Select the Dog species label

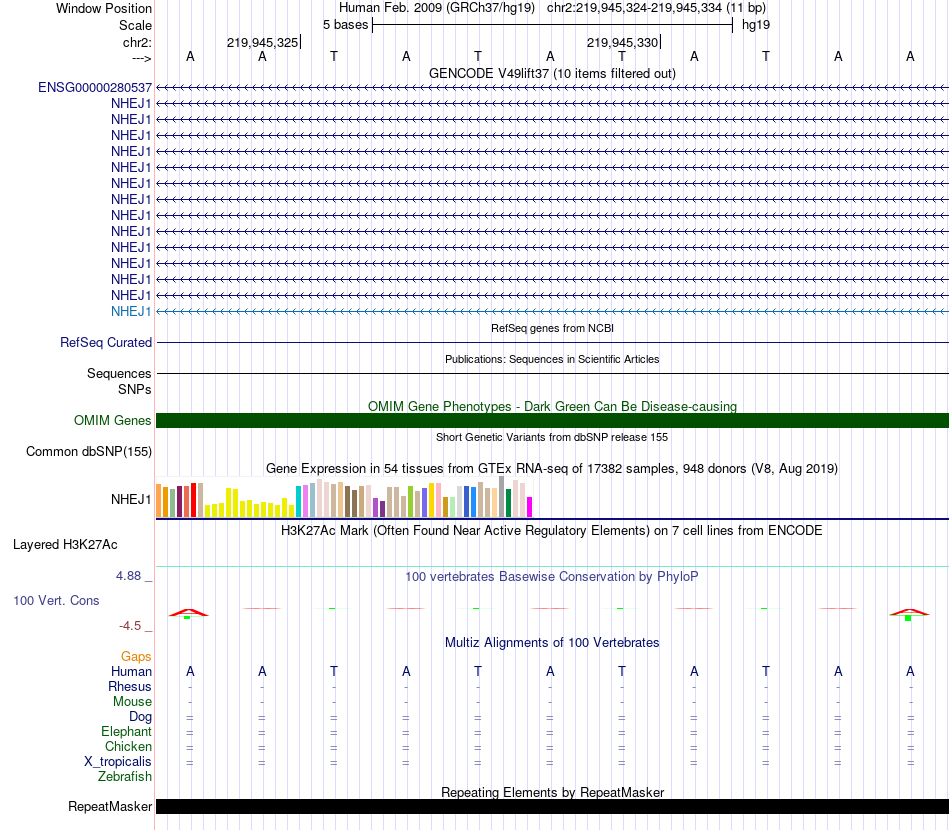(140, 717)
